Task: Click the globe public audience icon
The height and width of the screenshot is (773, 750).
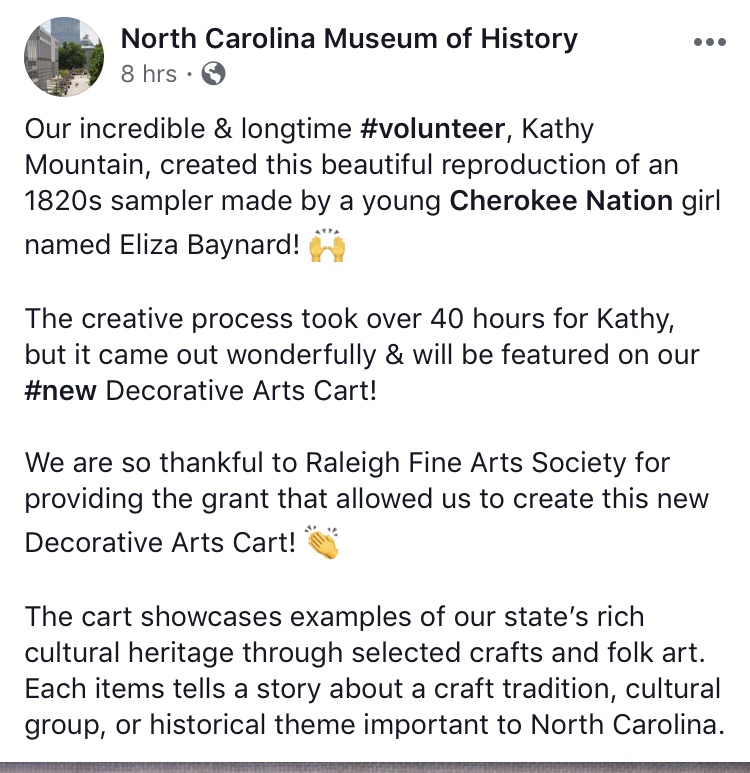Action: [214, 73]
